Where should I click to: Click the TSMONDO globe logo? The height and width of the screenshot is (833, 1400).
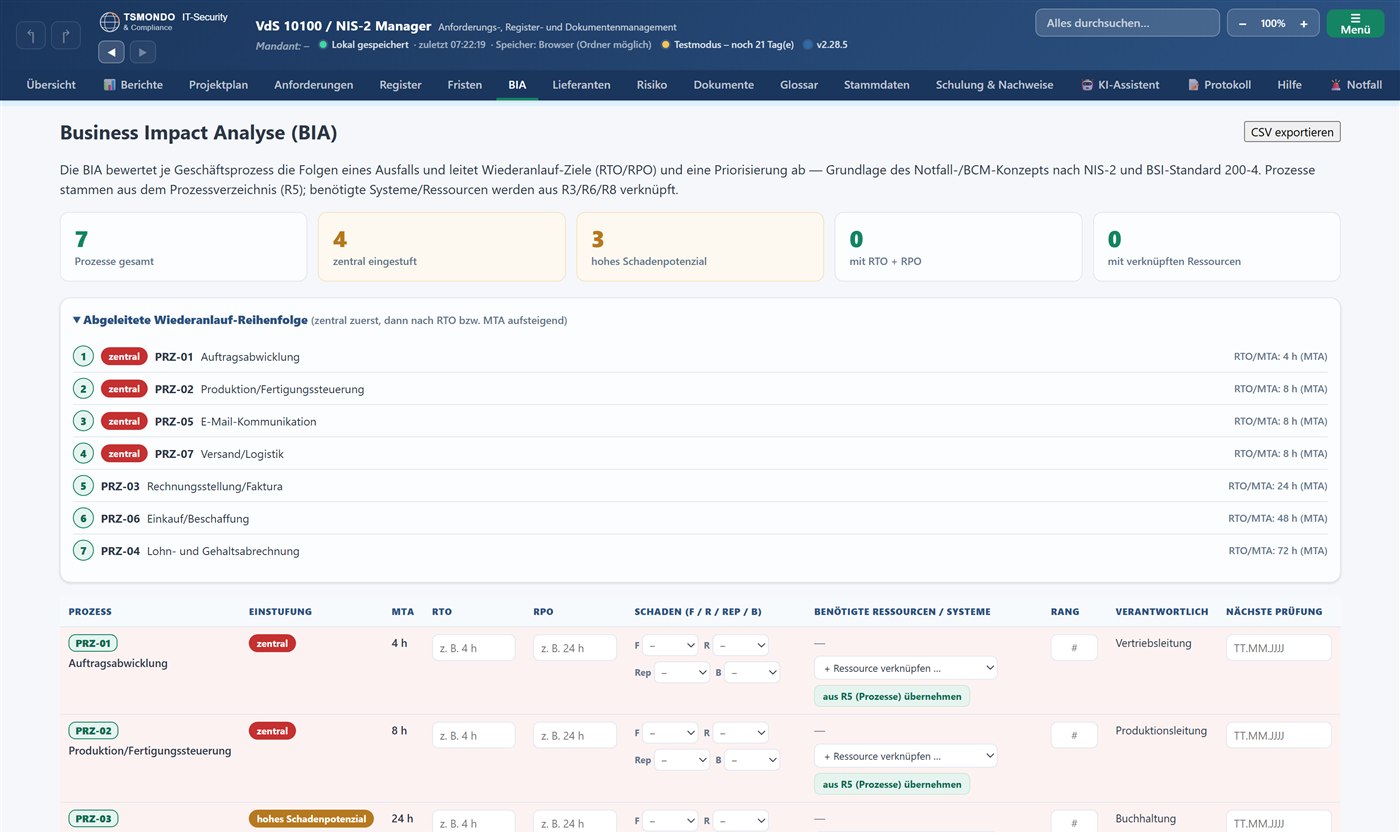tap(109, 22)
